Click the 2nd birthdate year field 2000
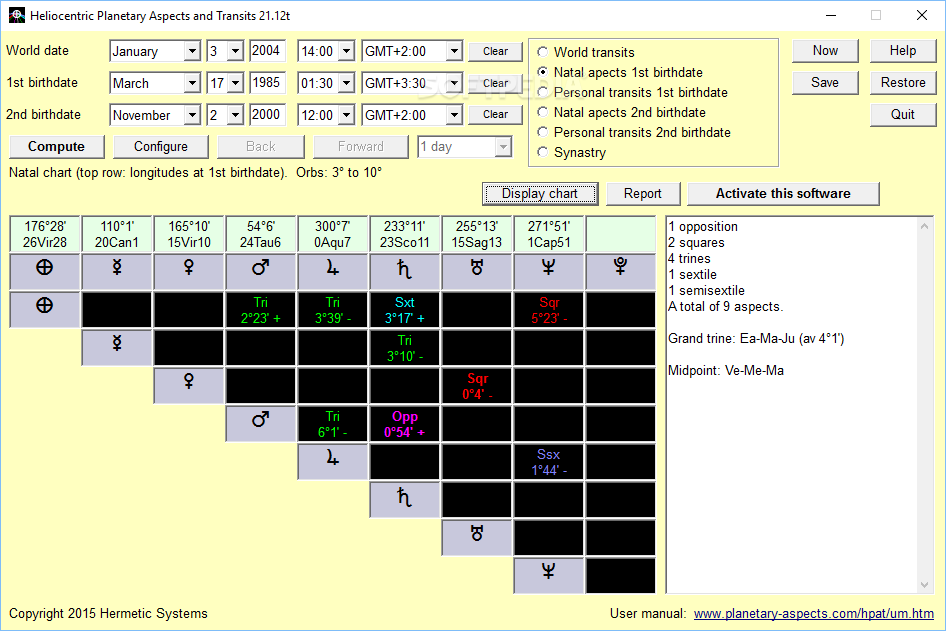 coord(267,115)
